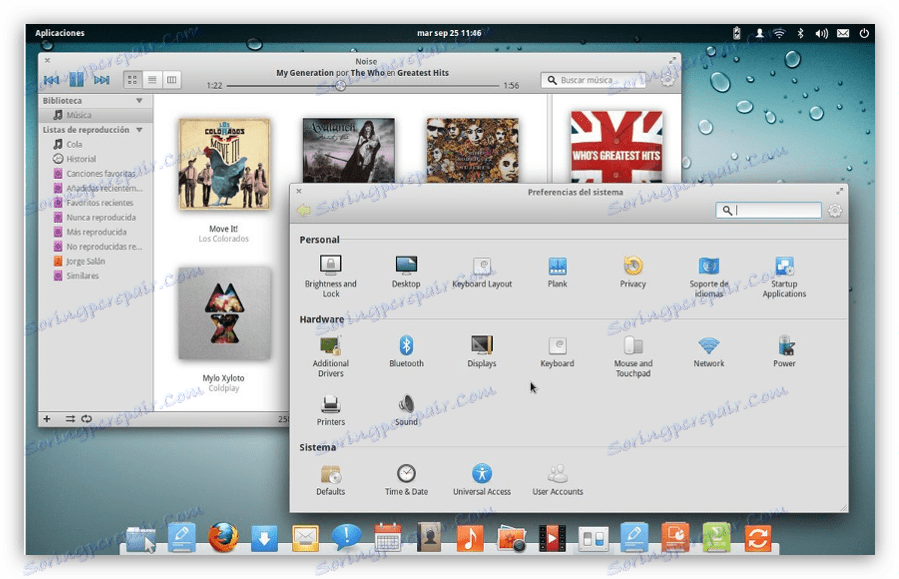Open Soporte de idiomas settings

(709, 276)
